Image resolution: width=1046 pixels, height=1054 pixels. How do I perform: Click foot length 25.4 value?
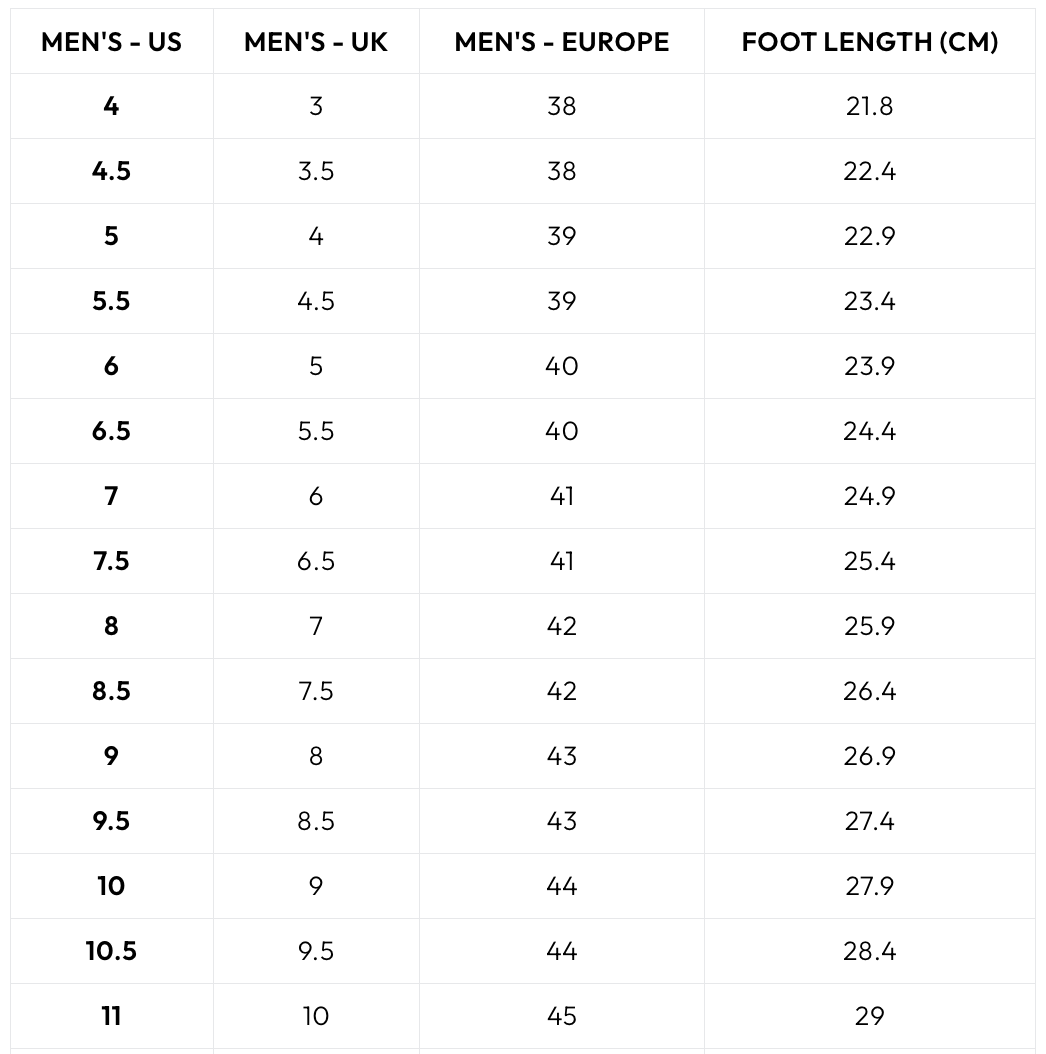point(869,561)
